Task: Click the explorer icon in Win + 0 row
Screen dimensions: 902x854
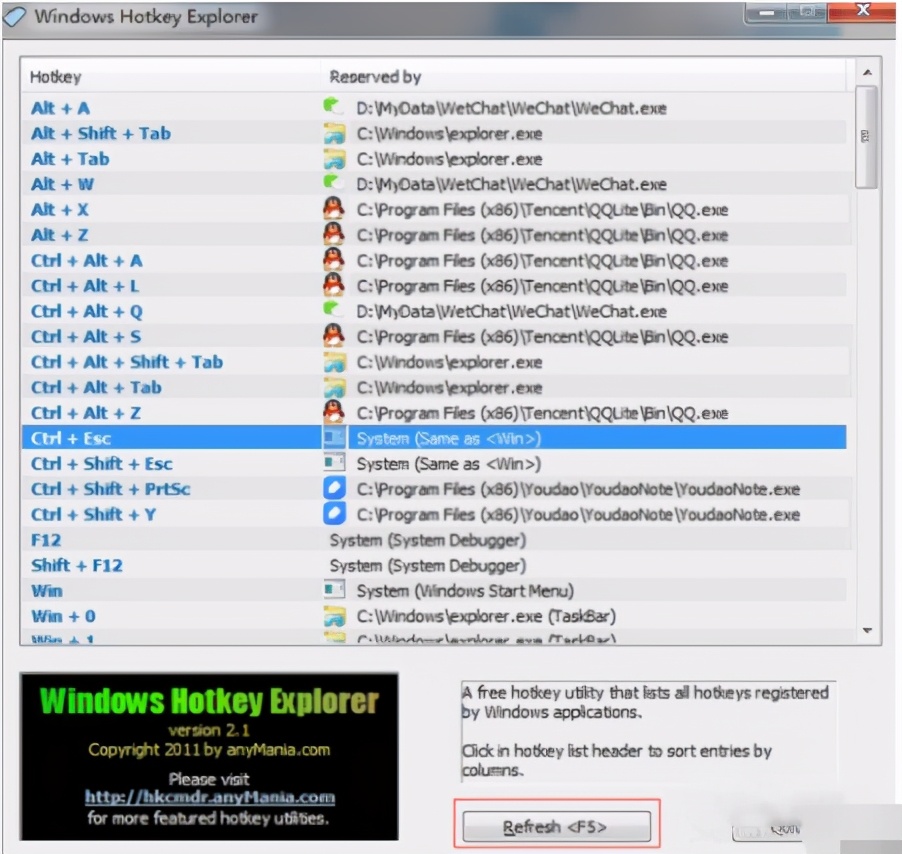Action: point(334,616)
